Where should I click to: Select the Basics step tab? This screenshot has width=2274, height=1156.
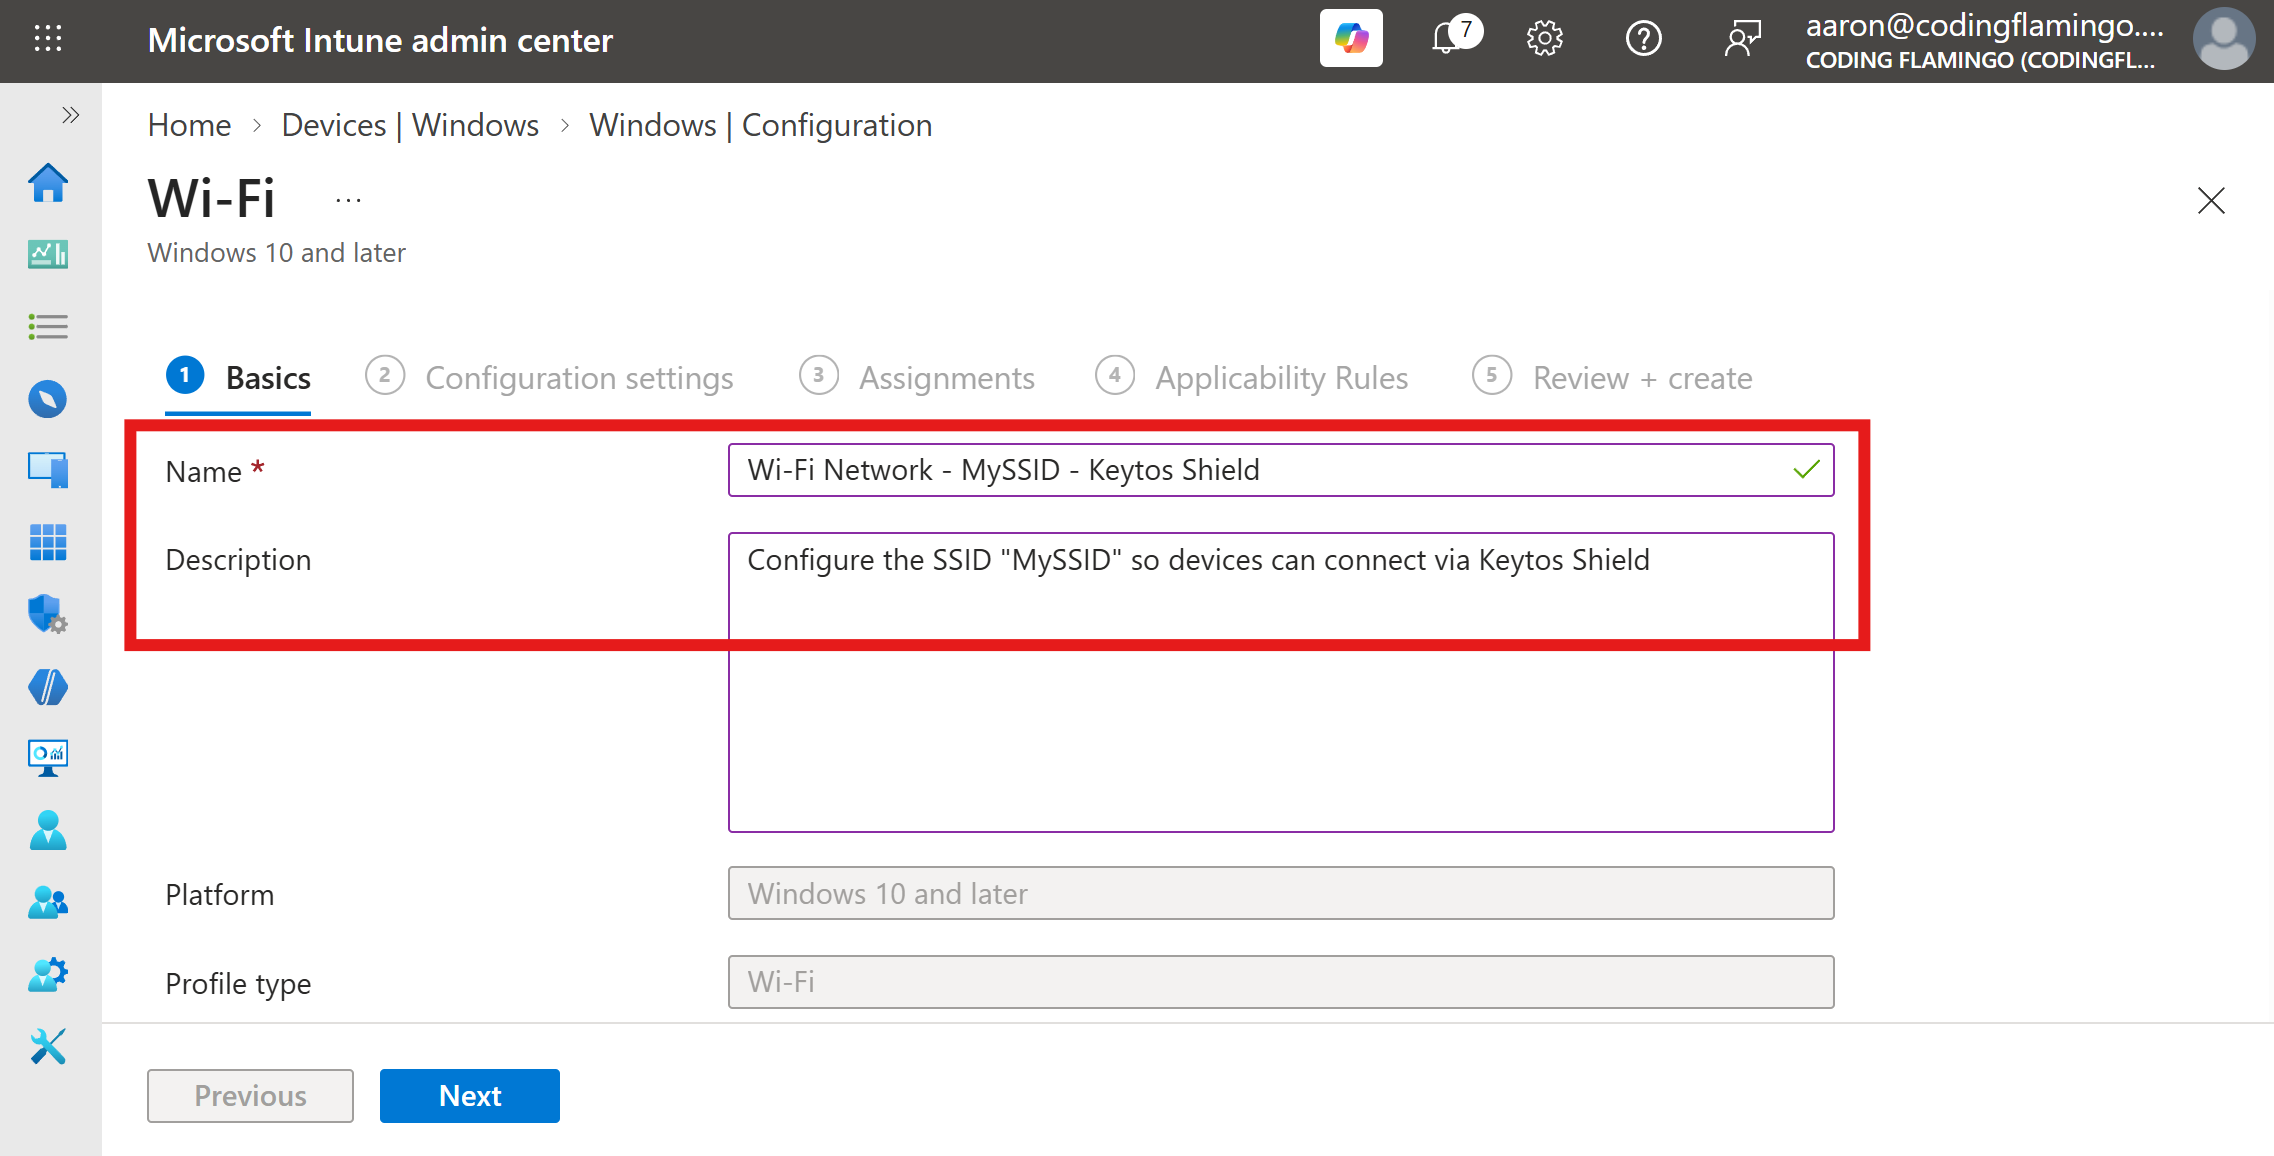238,377
